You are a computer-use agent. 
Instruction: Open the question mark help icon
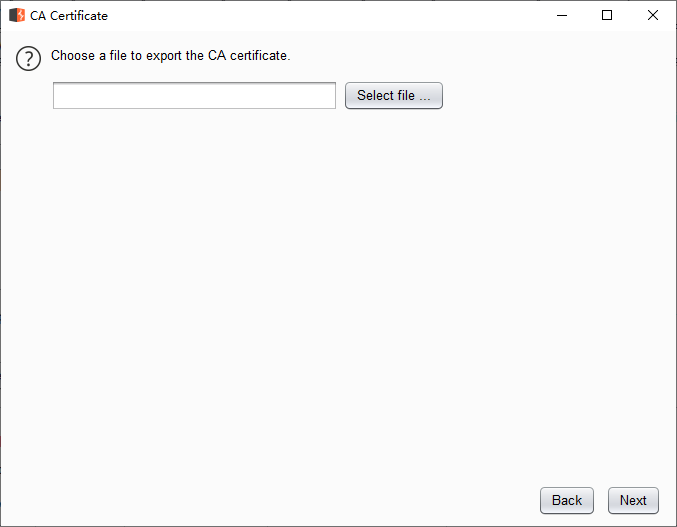point(28,58)
